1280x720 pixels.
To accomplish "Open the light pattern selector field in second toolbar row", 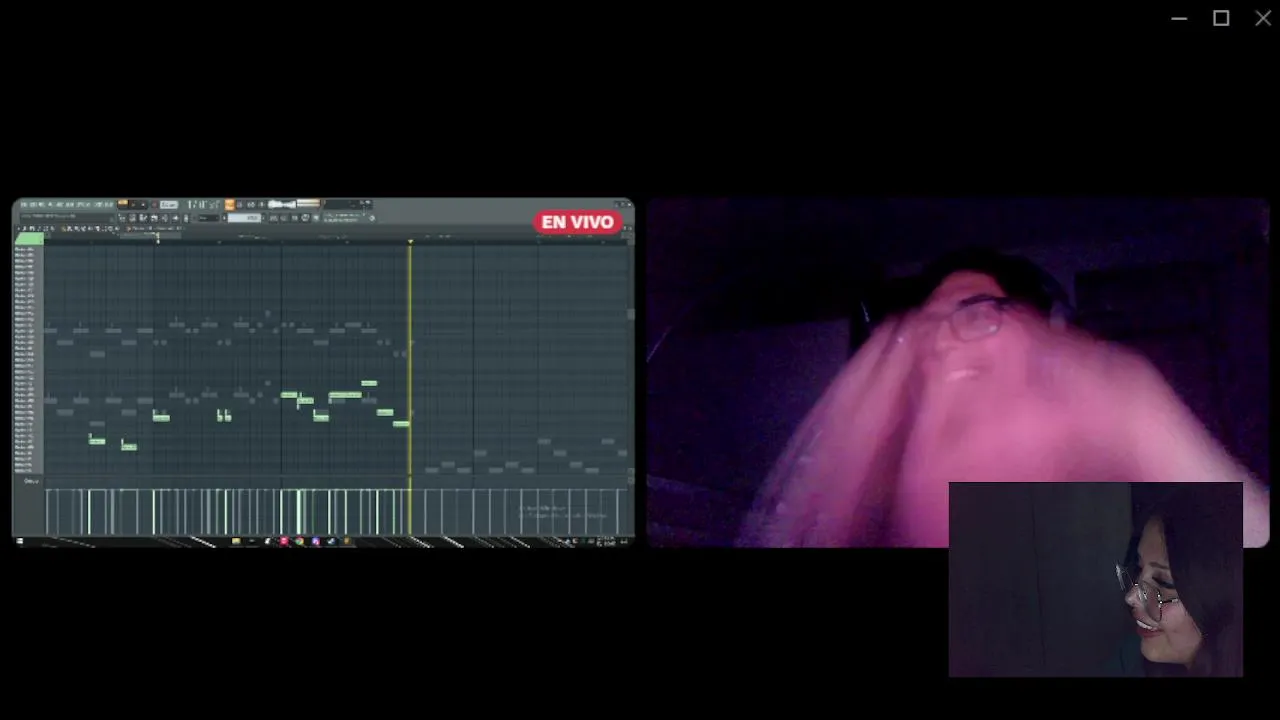I will (245, 218).
